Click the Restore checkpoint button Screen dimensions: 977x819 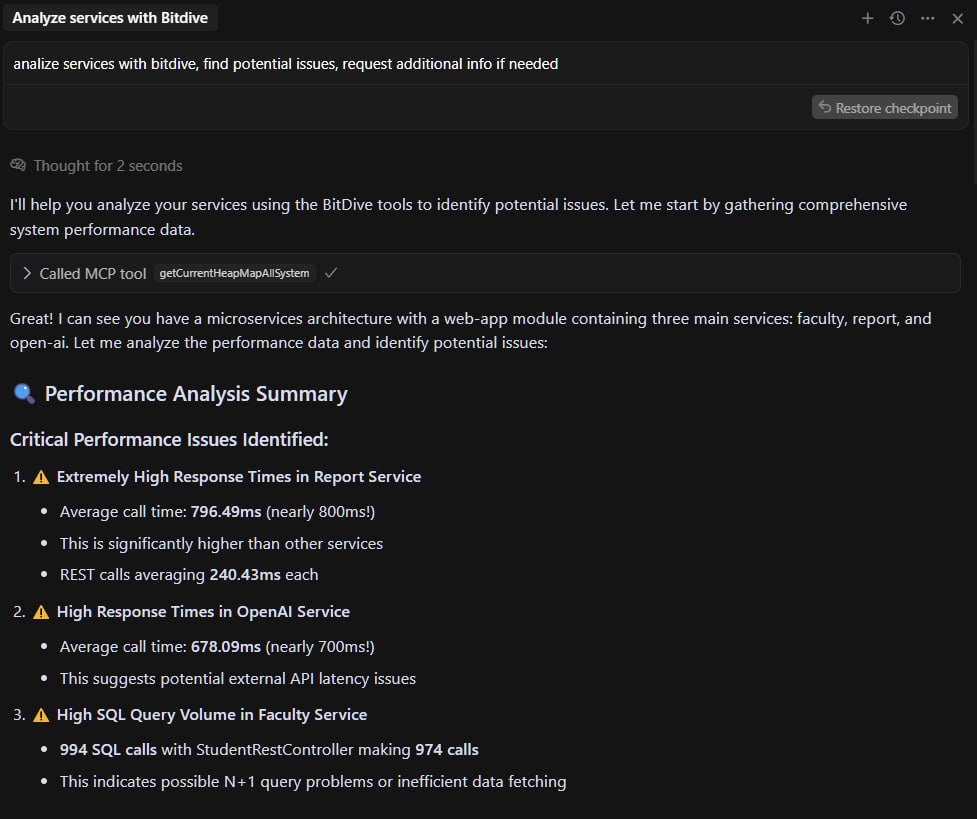tap(884, 108)
